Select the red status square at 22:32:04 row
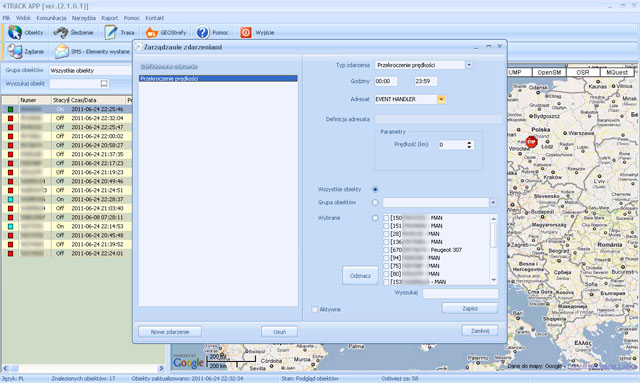The height and width of the screenshot is (383, 640). click(11, 118)
